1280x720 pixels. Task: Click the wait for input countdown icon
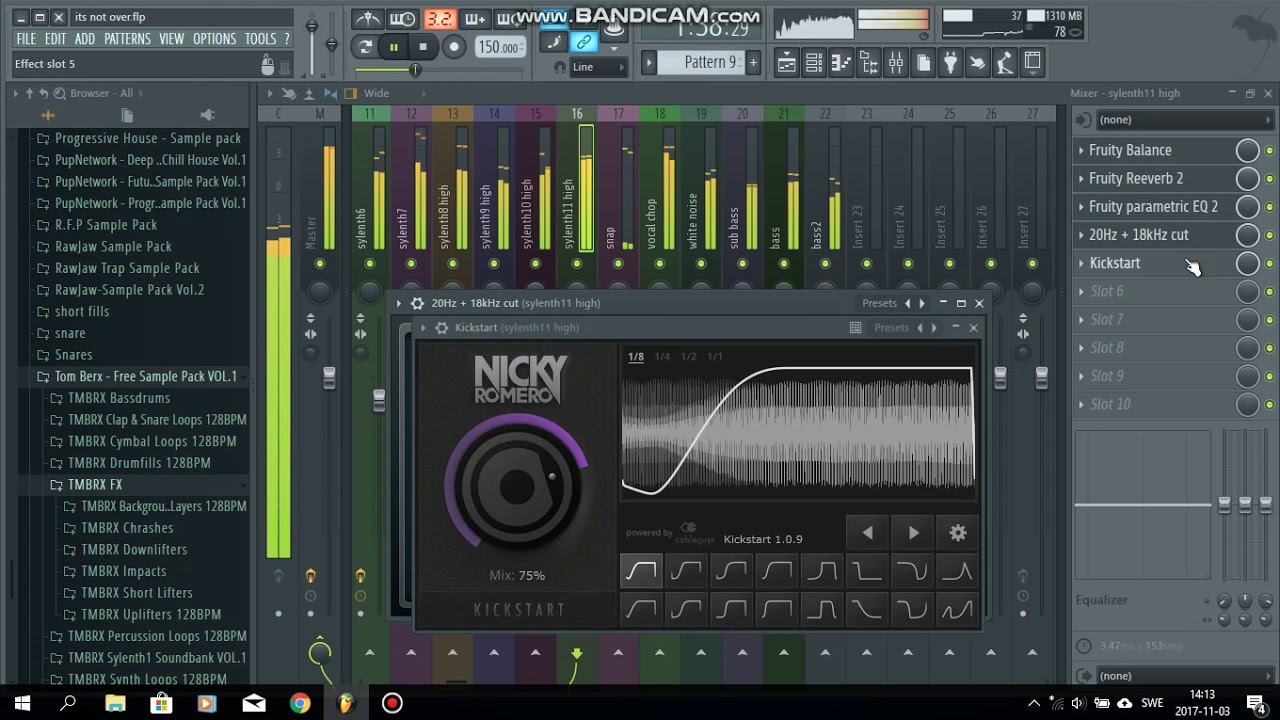click(403, 19)
